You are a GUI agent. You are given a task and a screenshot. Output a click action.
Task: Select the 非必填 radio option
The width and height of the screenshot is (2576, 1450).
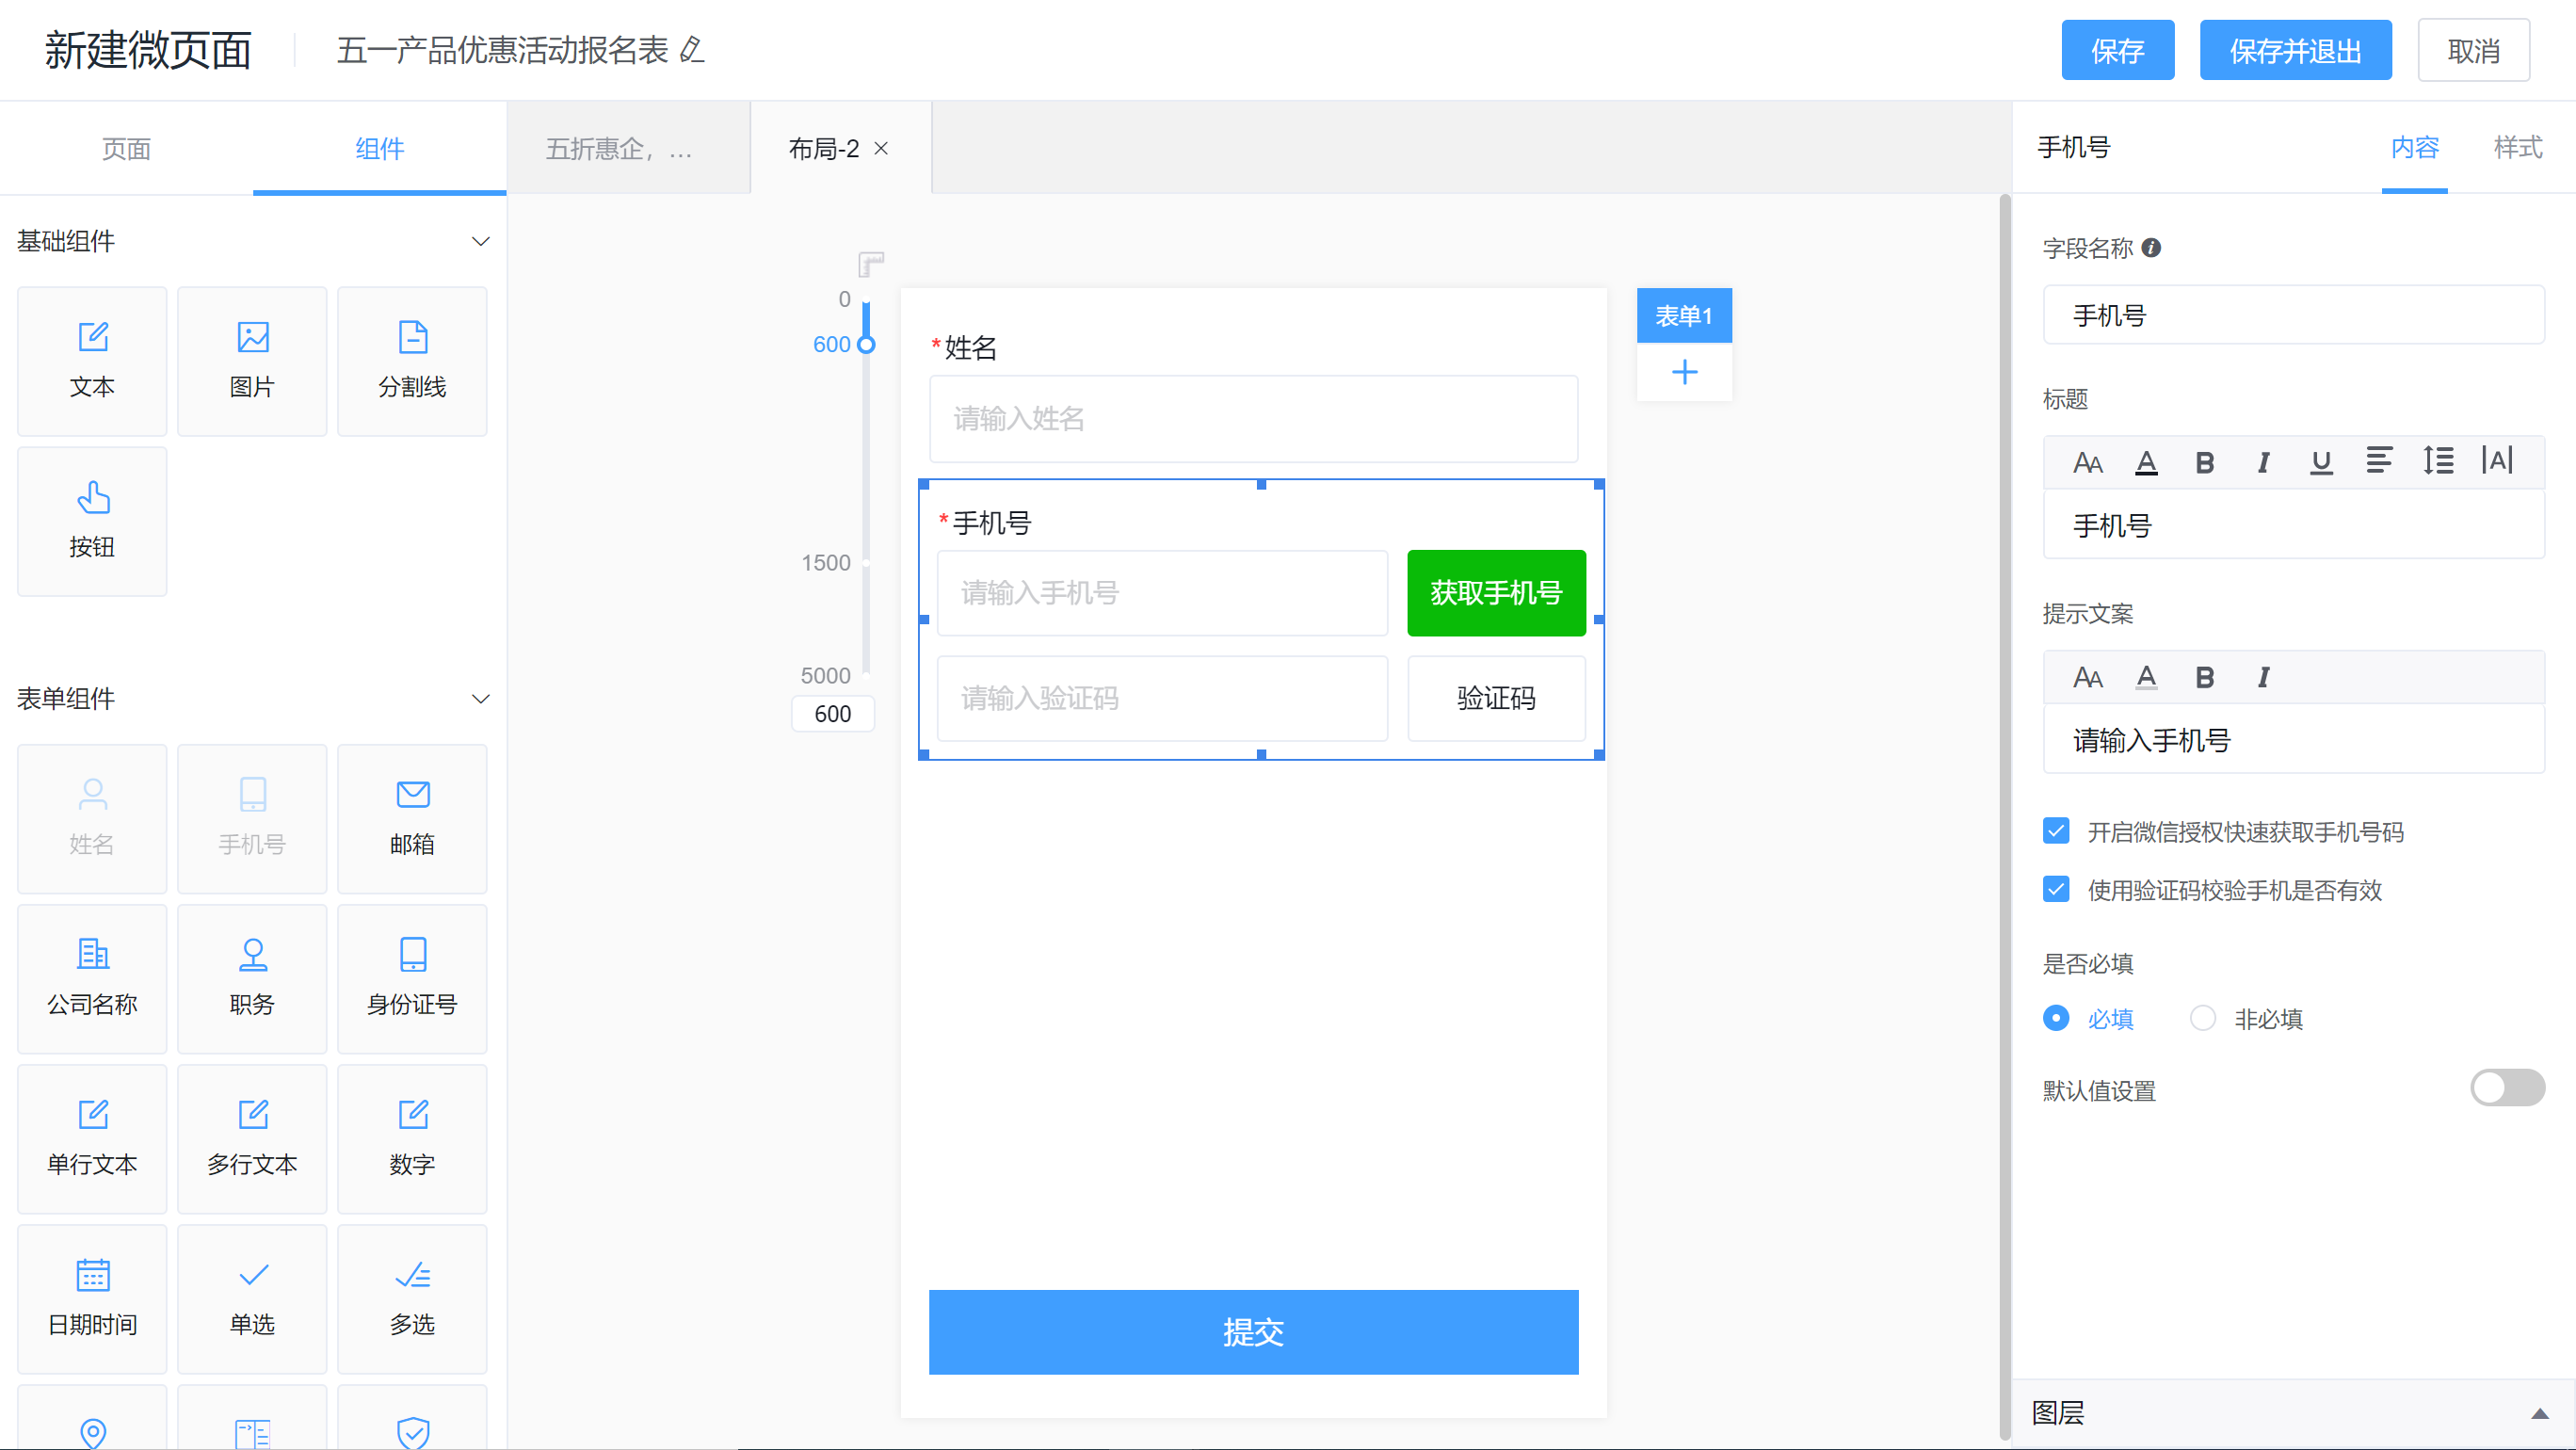click(2203, 1018)
